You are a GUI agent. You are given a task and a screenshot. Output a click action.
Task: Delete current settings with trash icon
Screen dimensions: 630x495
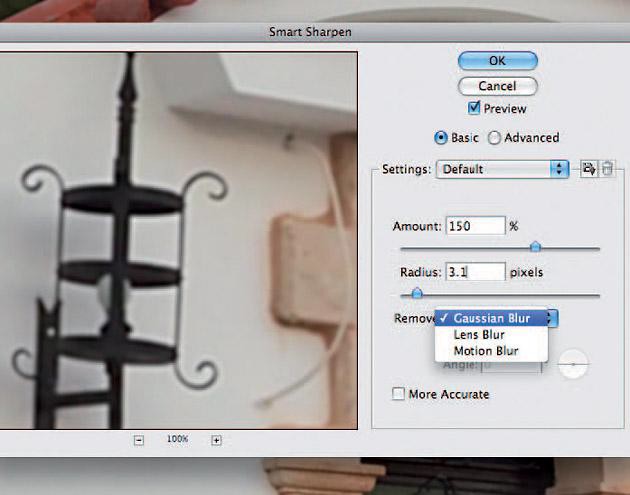[x=607, y=169]
